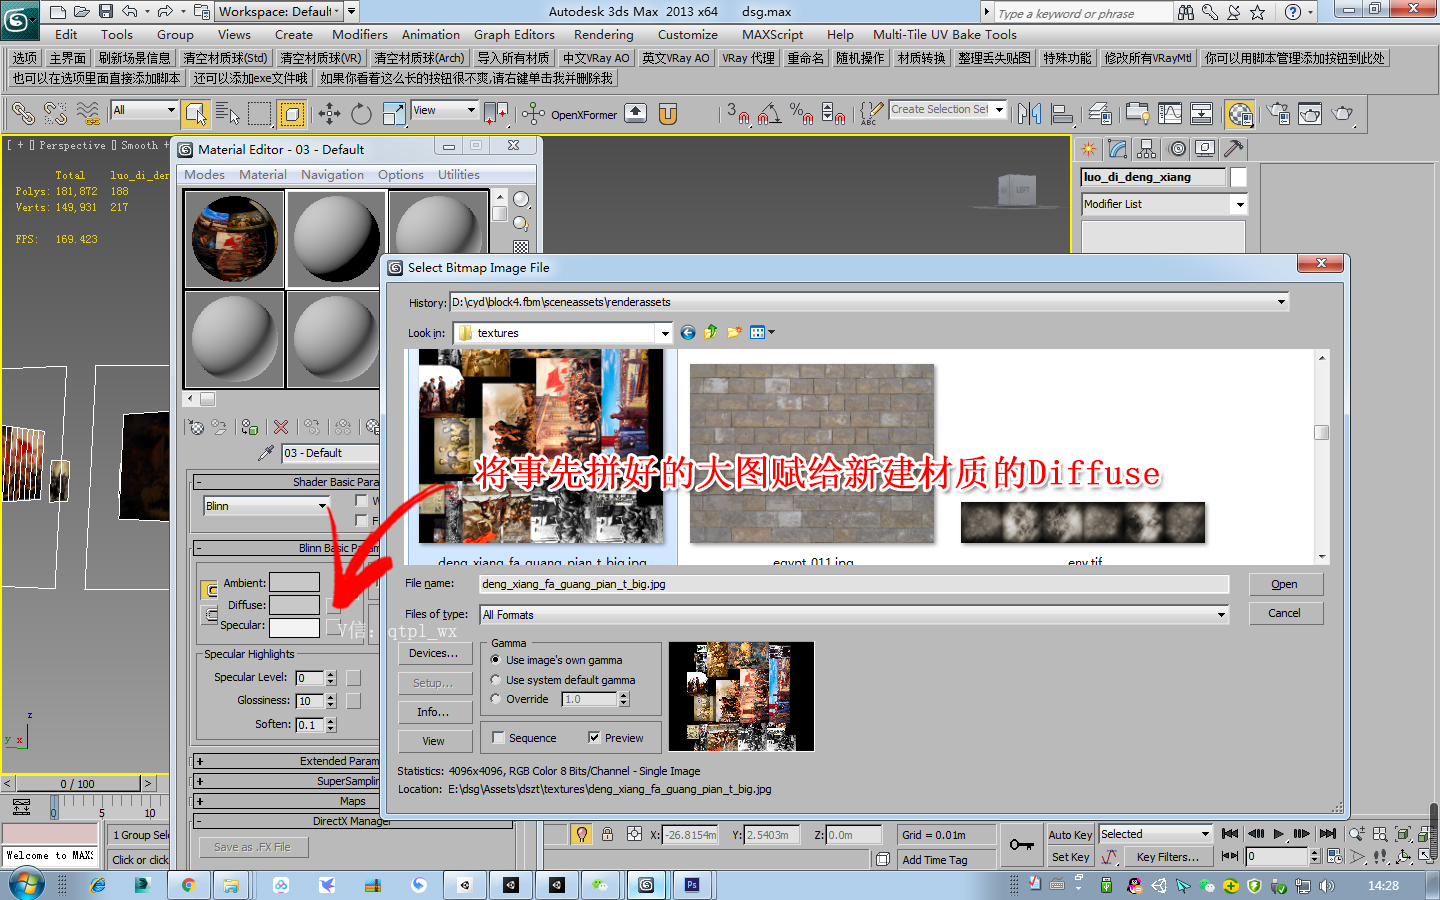Open the Graph Editors menu
Viewport: 1440px width, 900px height.
[x=514, y=34]
